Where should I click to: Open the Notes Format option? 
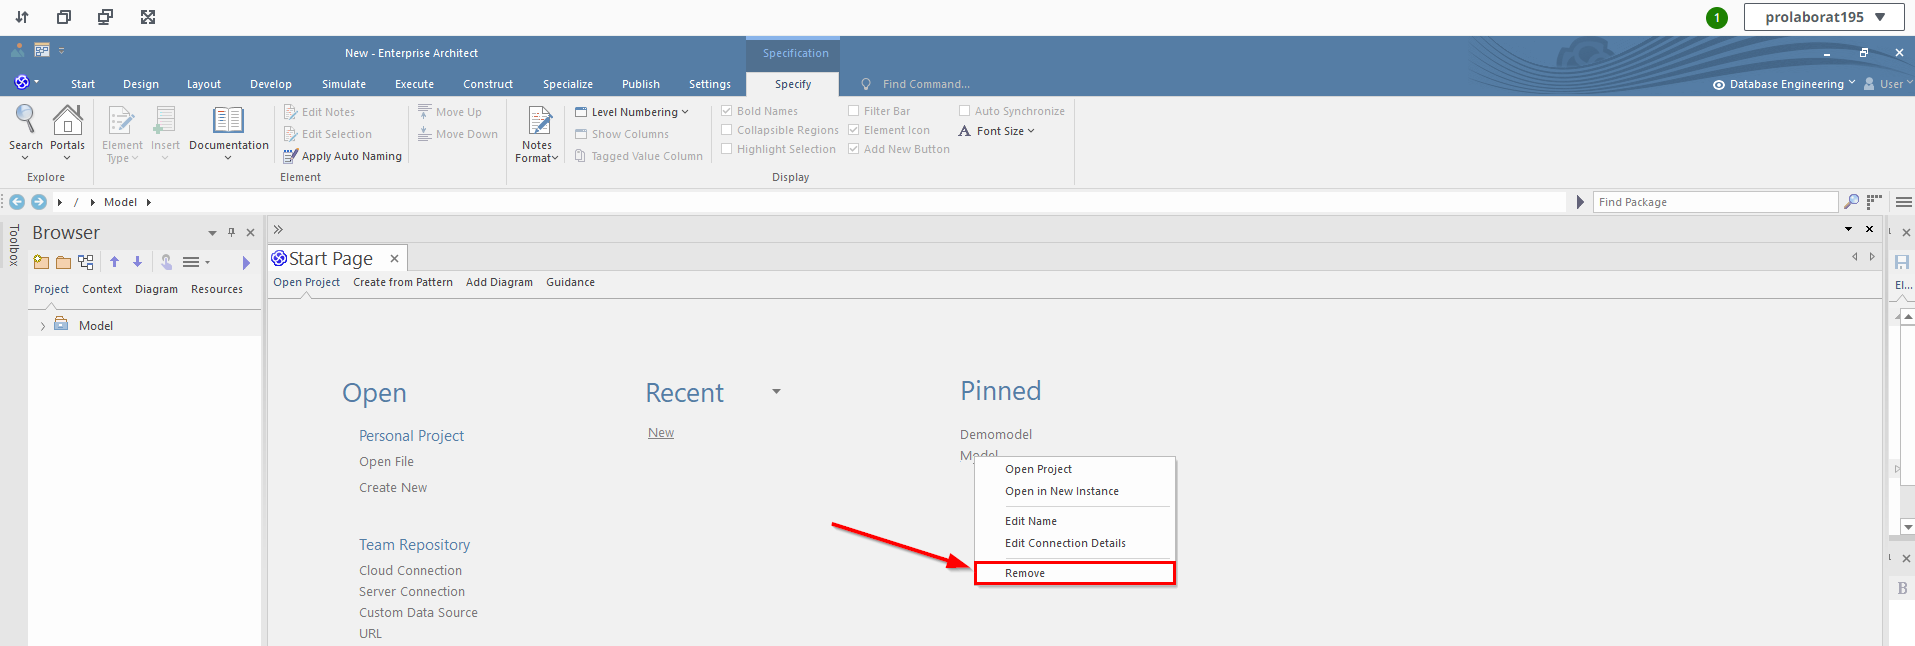pyautogui.click(x=537, y=134)
